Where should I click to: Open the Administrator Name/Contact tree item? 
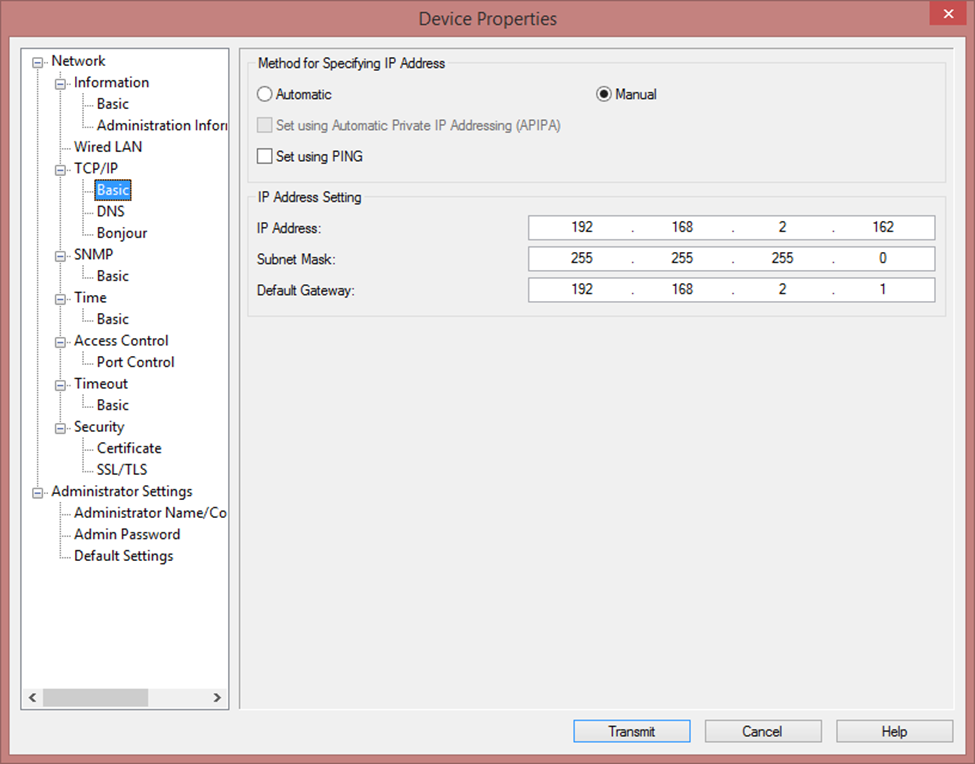coord(150,513)
